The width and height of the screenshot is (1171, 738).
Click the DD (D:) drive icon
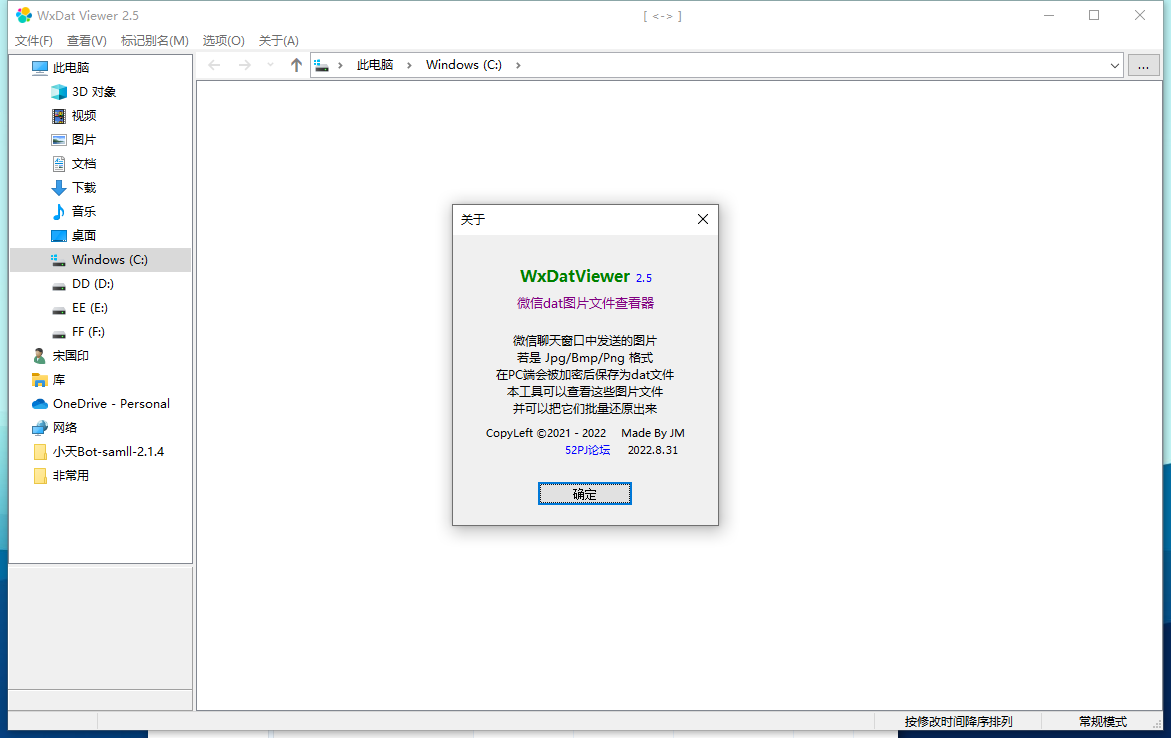pos(59,285)
